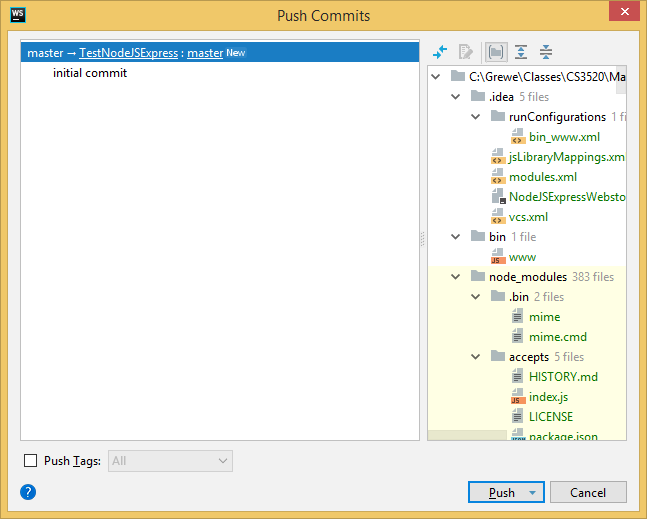Open the Push Tags 'All' dropdown
The height and width of the screenshot is (519, 647).
(x=170, y=461)
